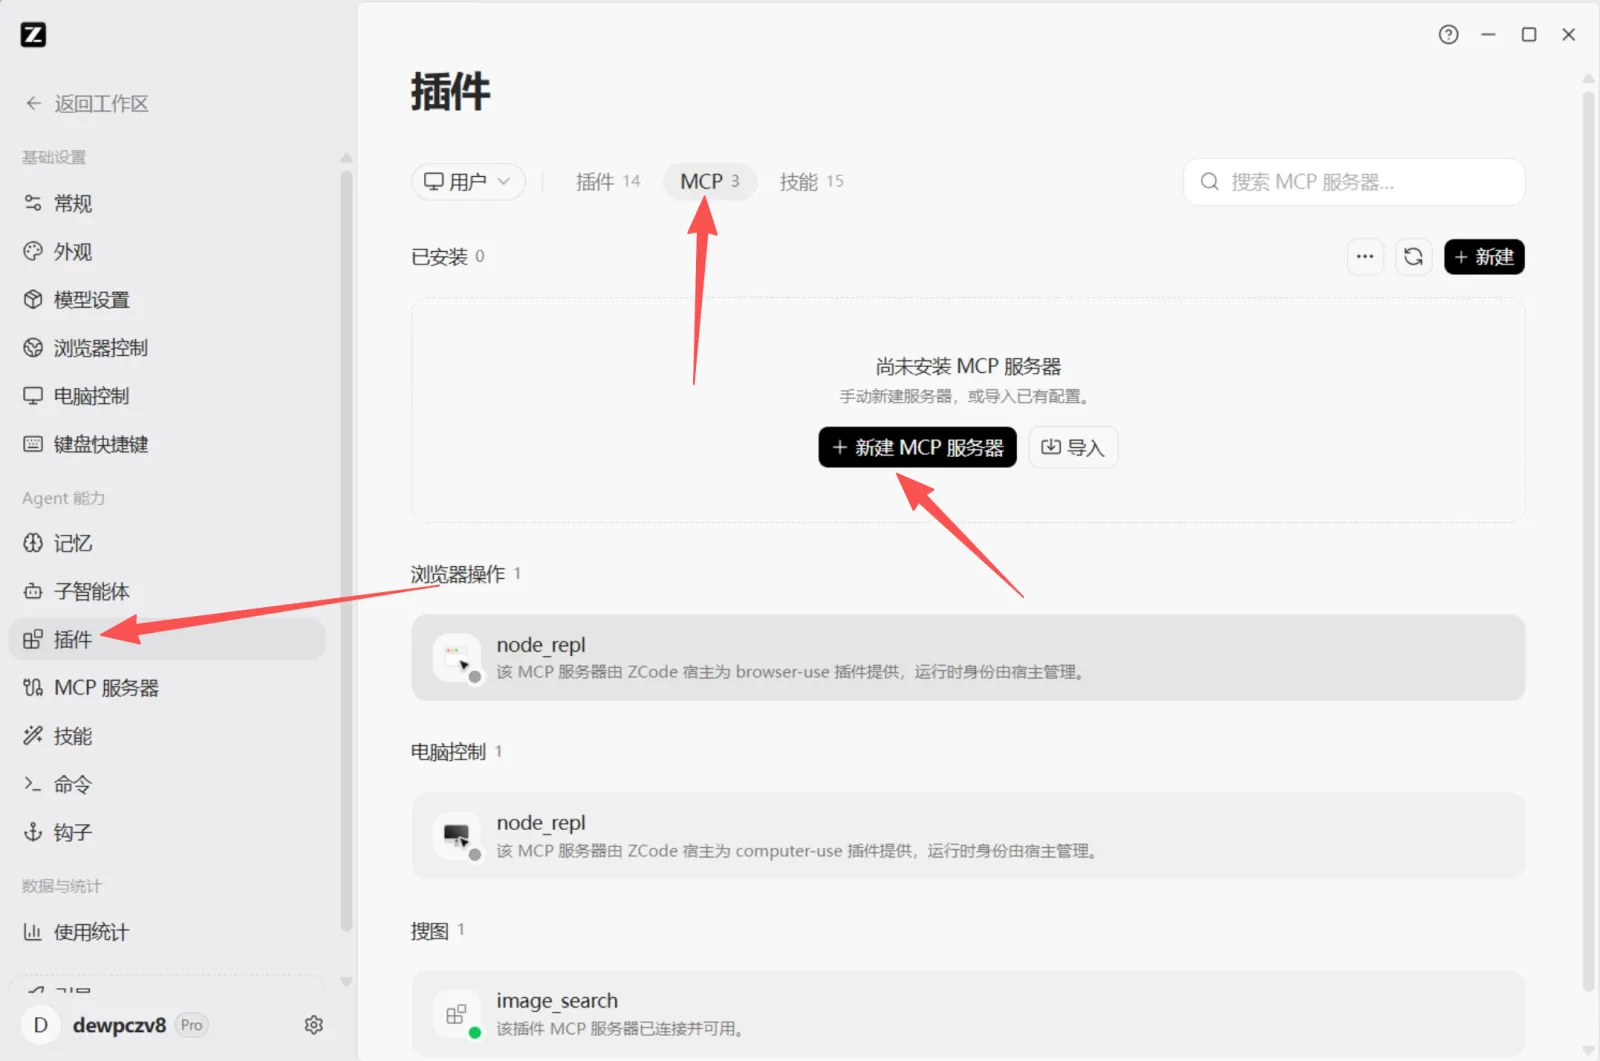
Task: Click the black 新建 button
Action: tap(1484, 257)
